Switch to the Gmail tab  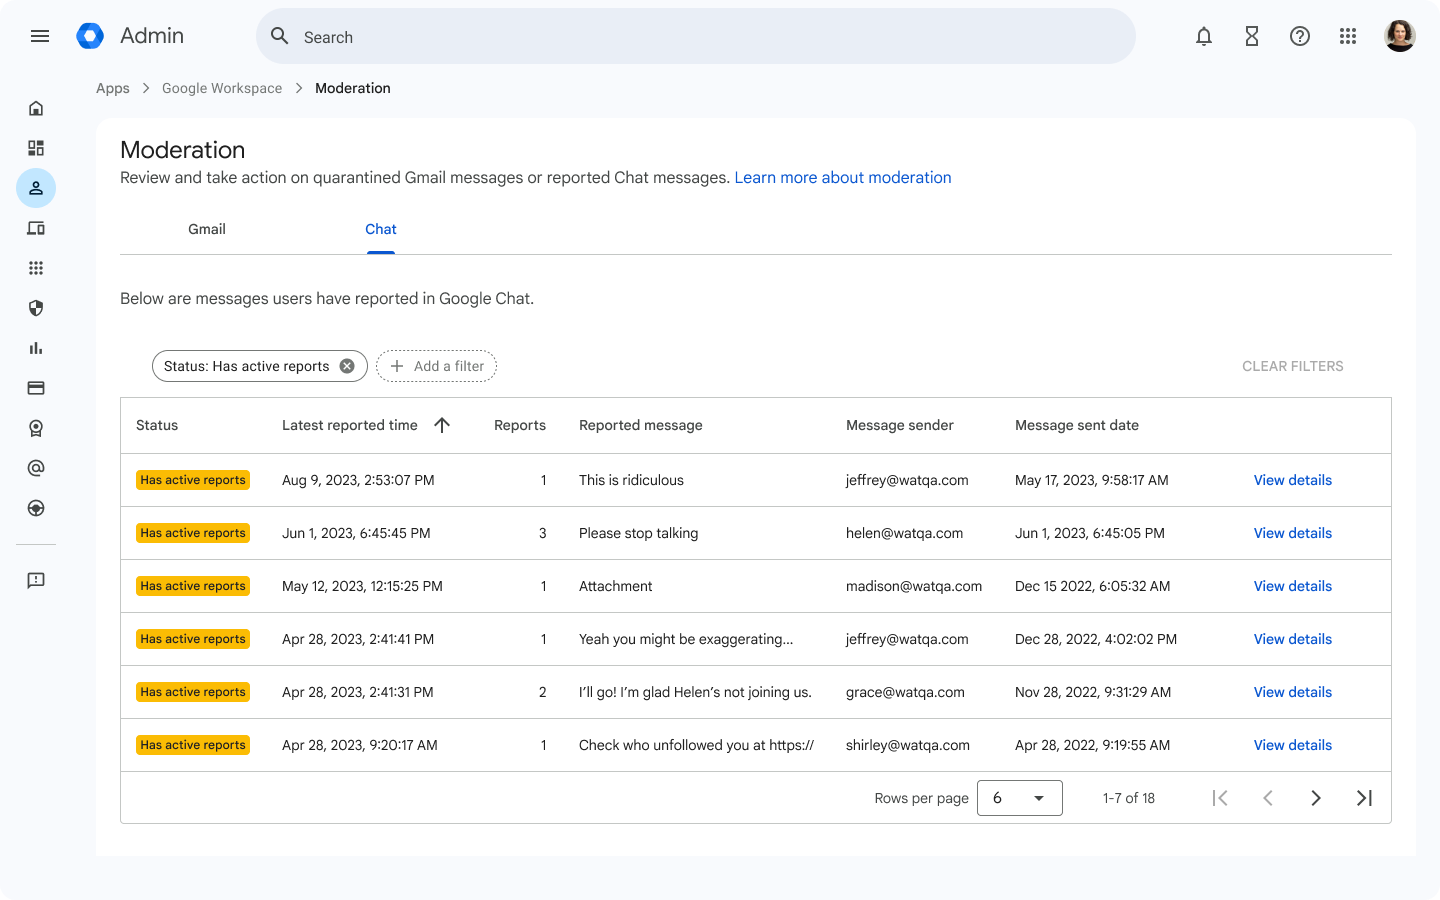point(207,229)
